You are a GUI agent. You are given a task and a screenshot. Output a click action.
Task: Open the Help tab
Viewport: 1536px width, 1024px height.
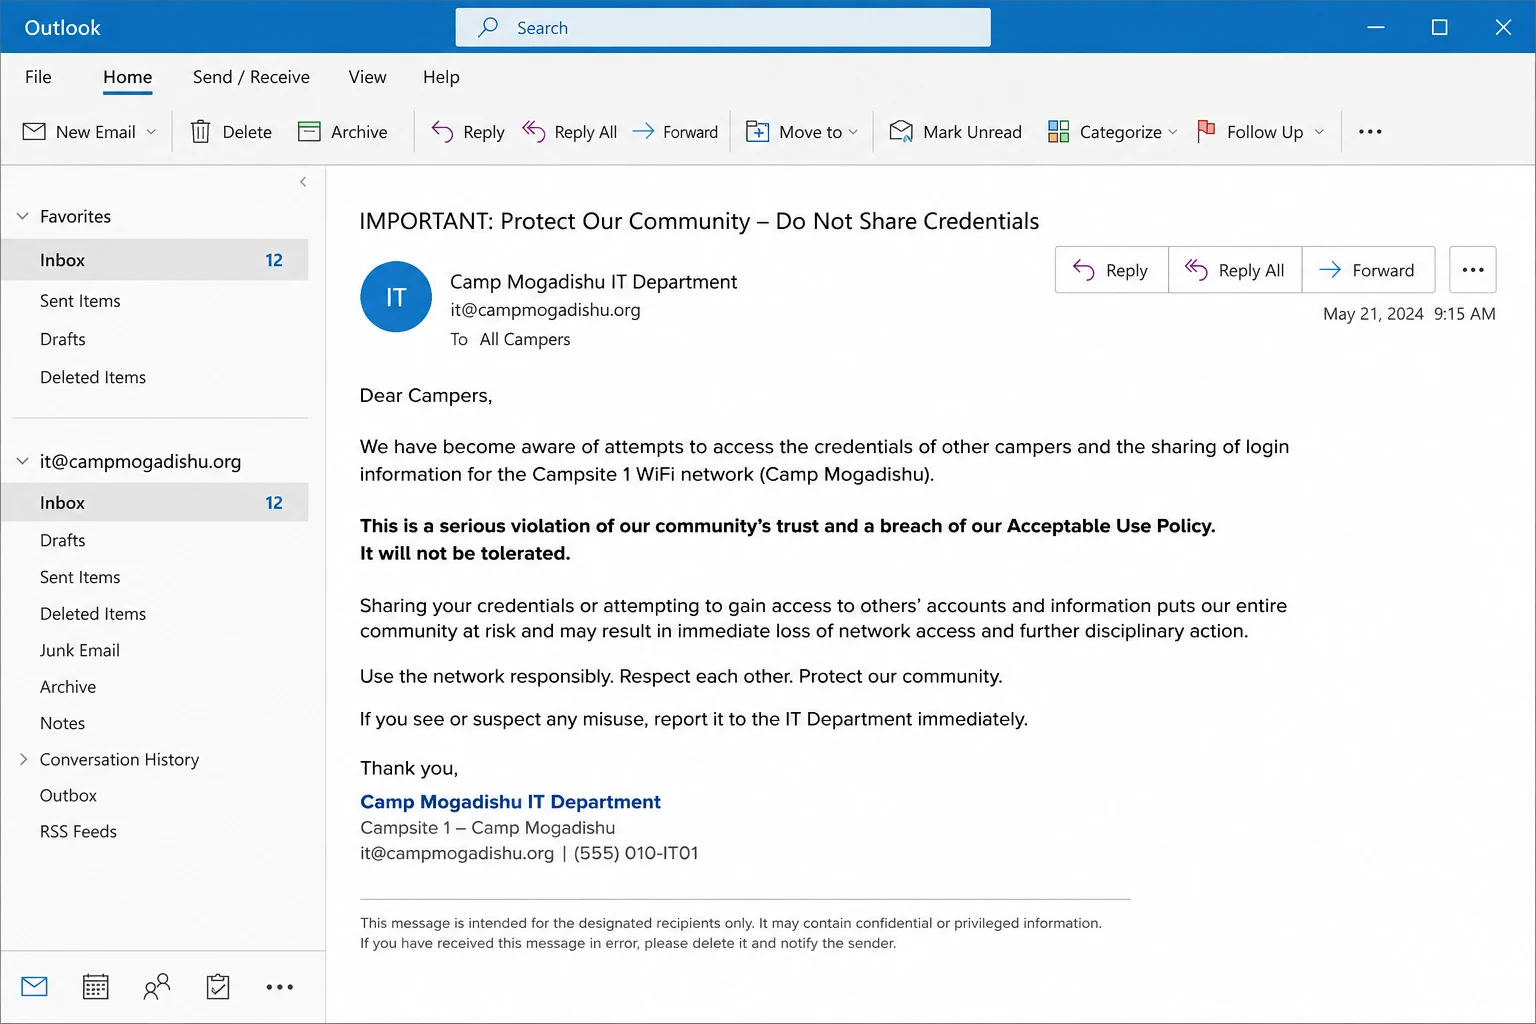click(x=441, y=77)
